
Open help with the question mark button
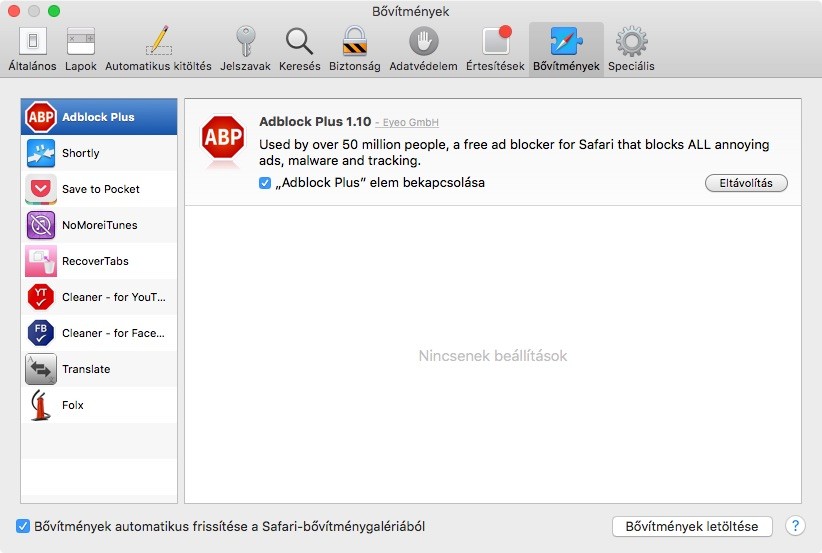point(795,525)
